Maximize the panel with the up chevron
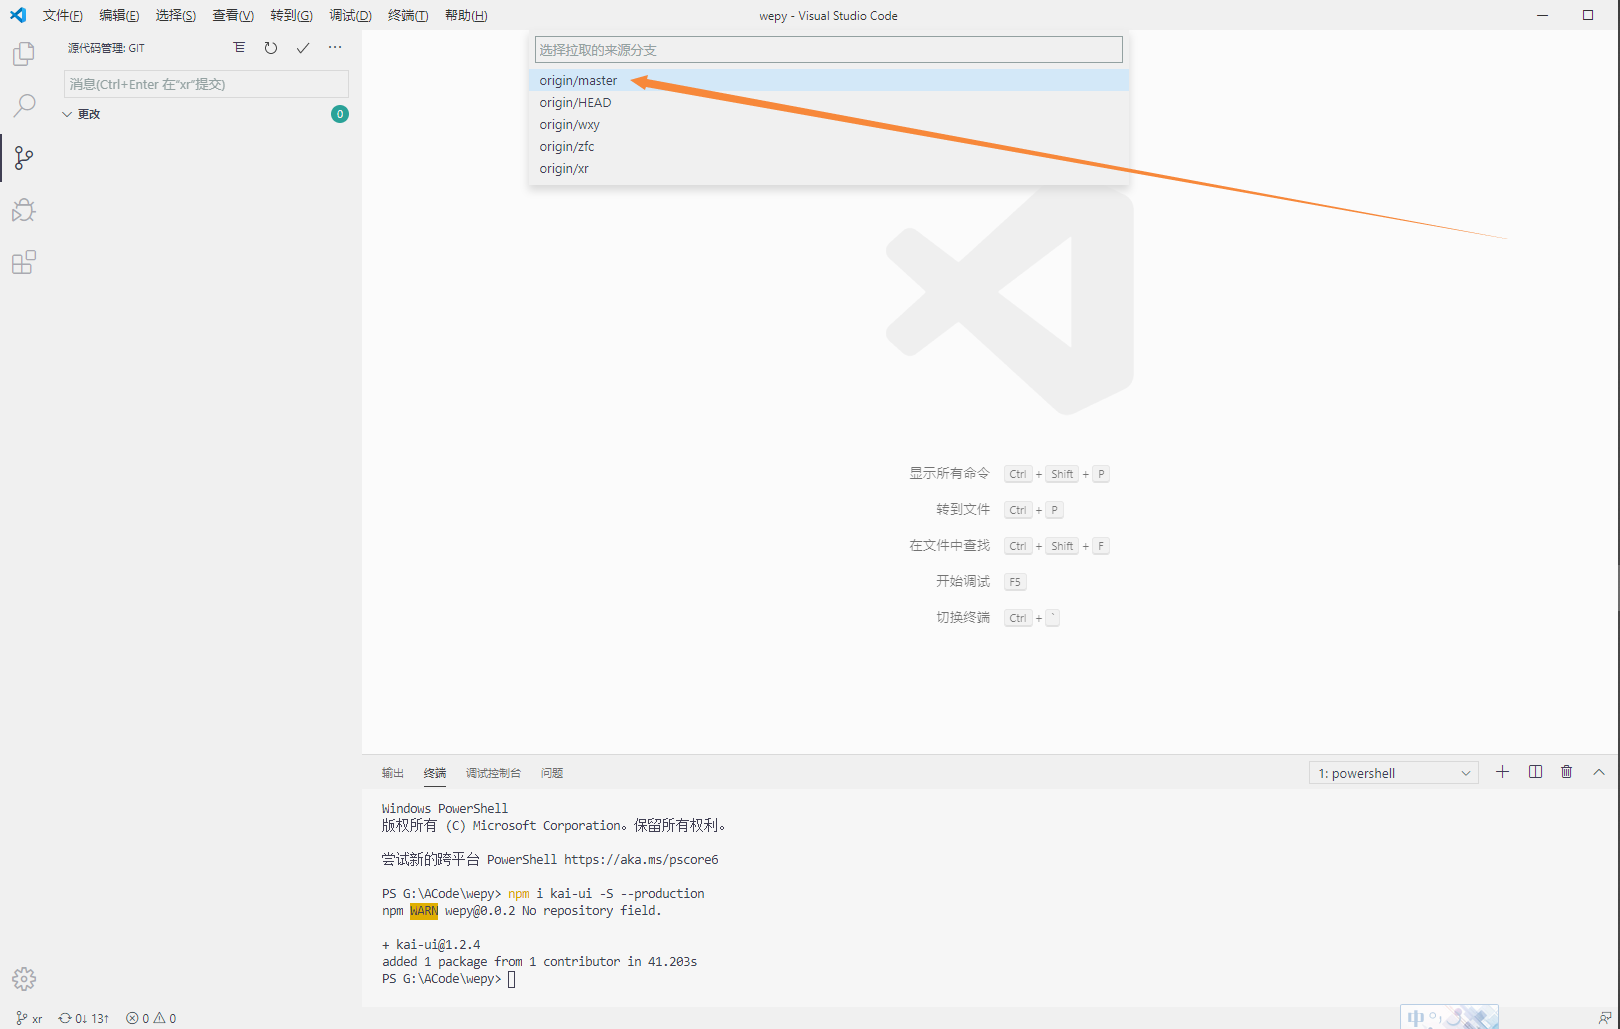The height and width of the screenshot is (1029, 1620). click(x=1599, y=772)
